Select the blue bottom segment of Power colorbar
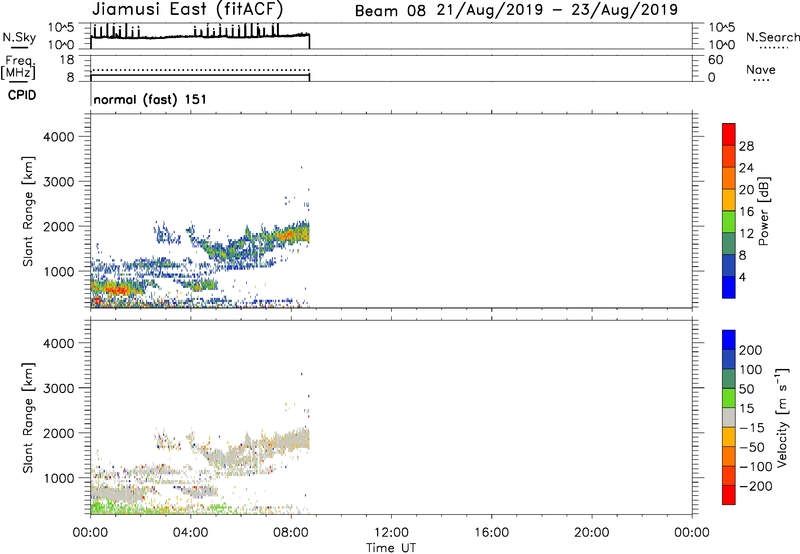 (x=729, y=287)
